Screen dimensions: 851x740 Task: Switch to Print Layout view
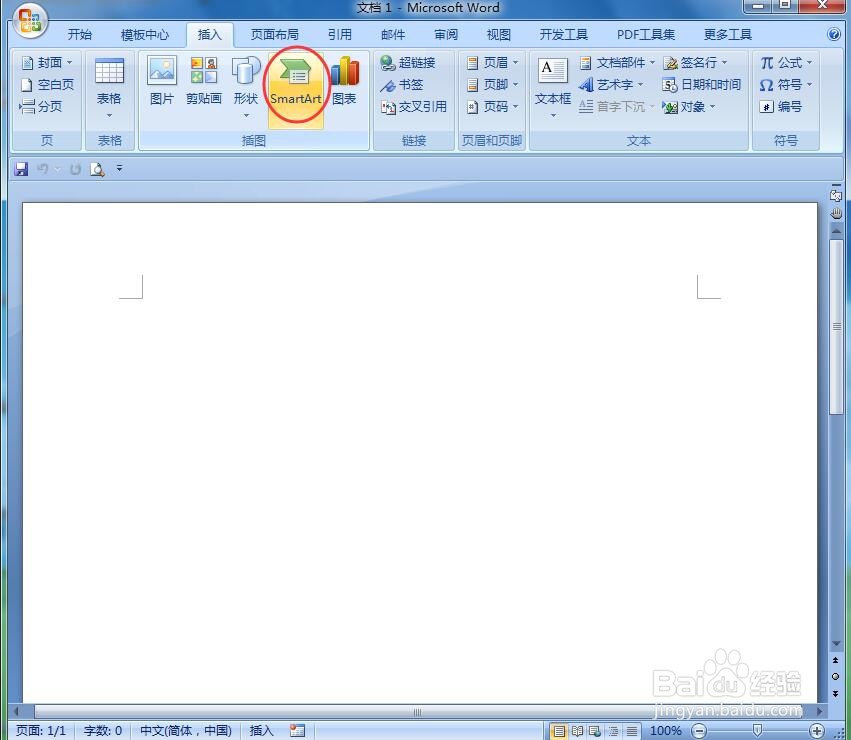pyautogui.click(x=559, y=731)
